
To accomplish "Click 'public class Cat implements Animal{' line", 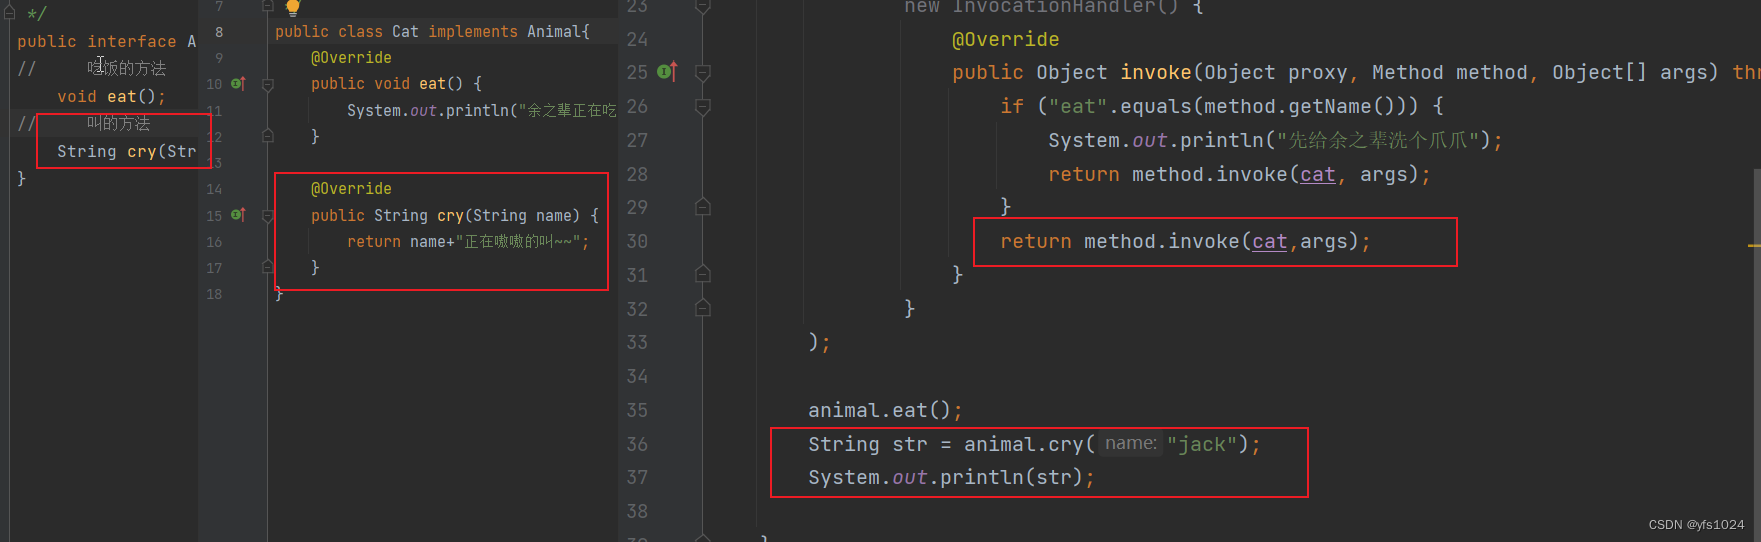I will point(432,32).
